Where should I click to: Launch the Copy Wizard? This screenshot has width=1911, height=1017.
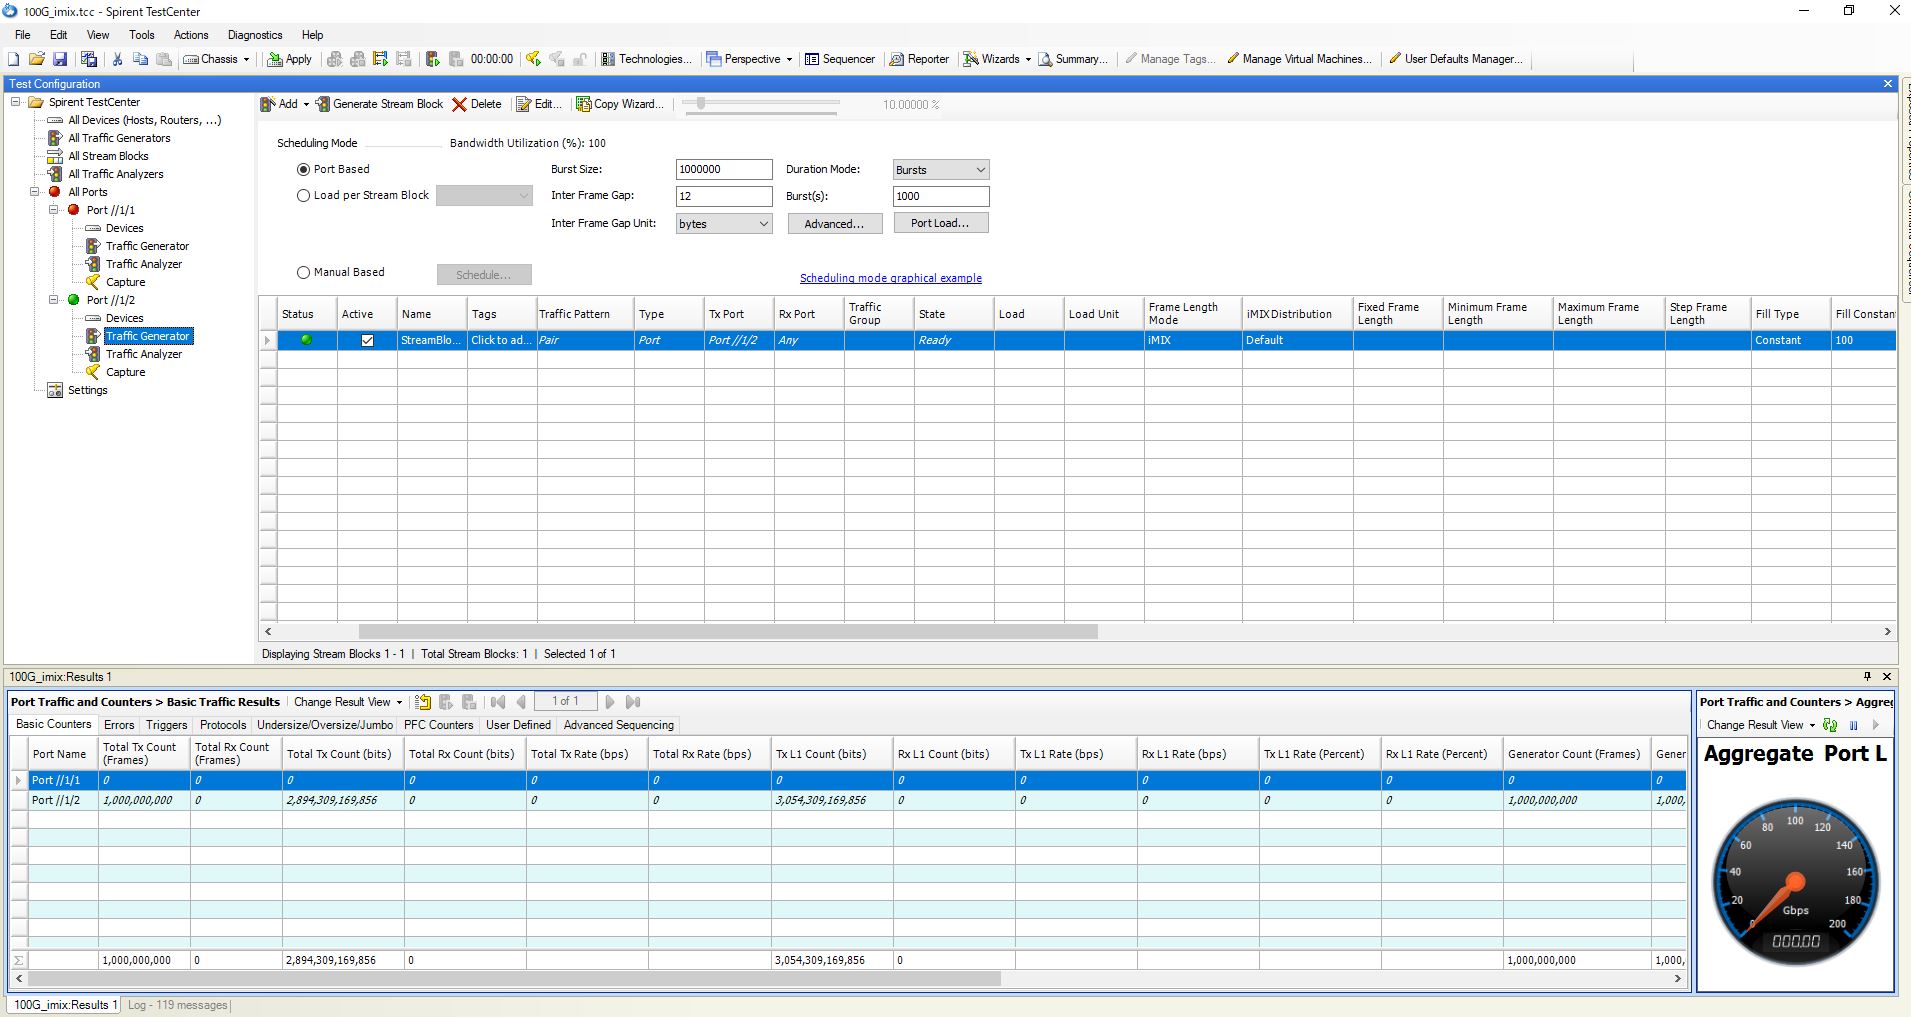coord(619,104)
